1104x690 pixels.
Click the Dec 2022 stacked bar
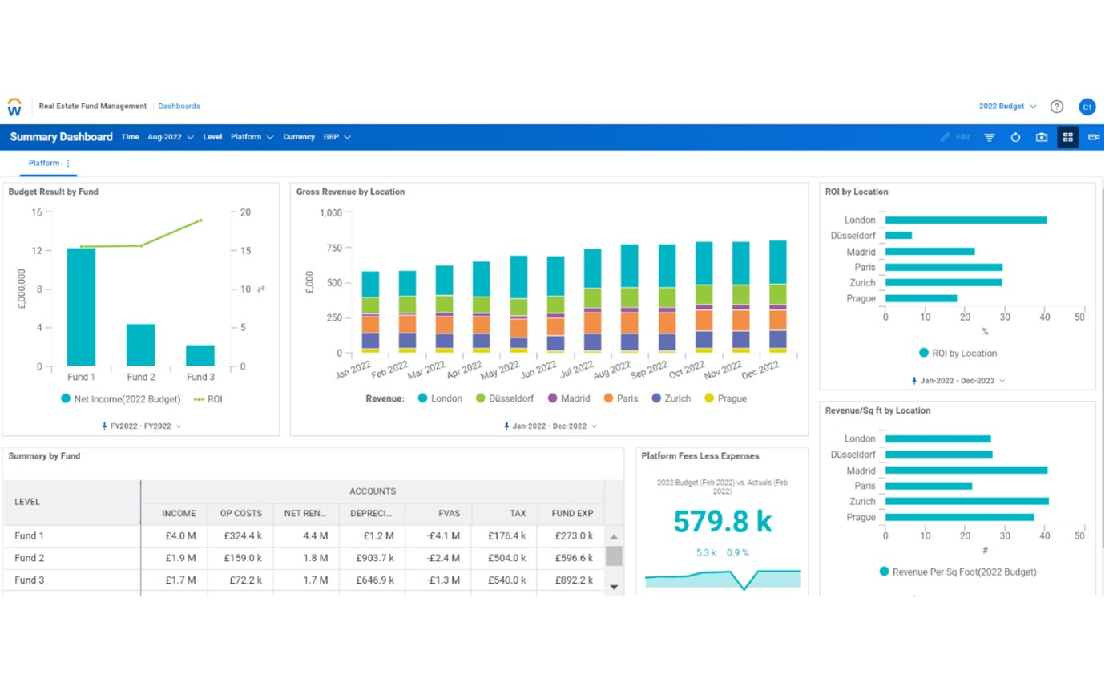click(778, 296)
